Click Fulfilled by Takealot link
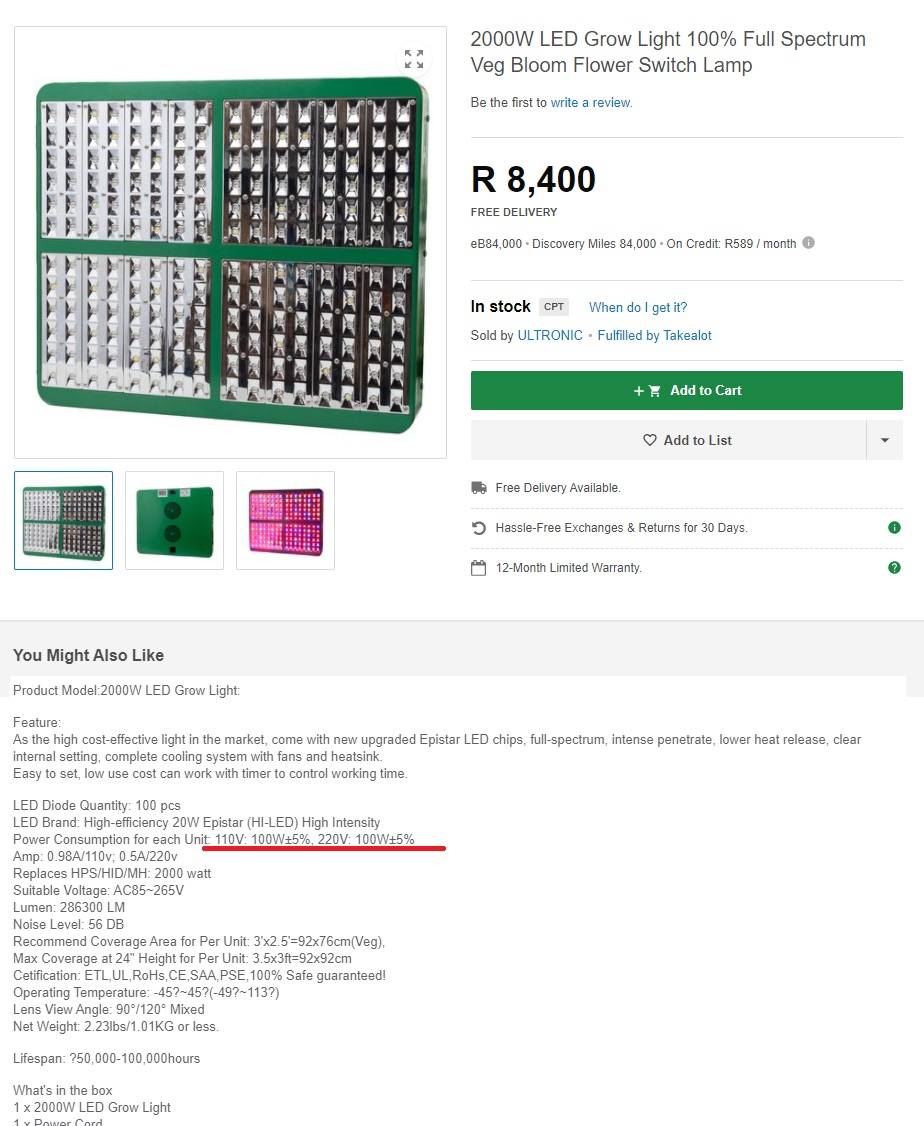Image resolution: width=924 pixels, height=1126 pixels. coord(654,335)
